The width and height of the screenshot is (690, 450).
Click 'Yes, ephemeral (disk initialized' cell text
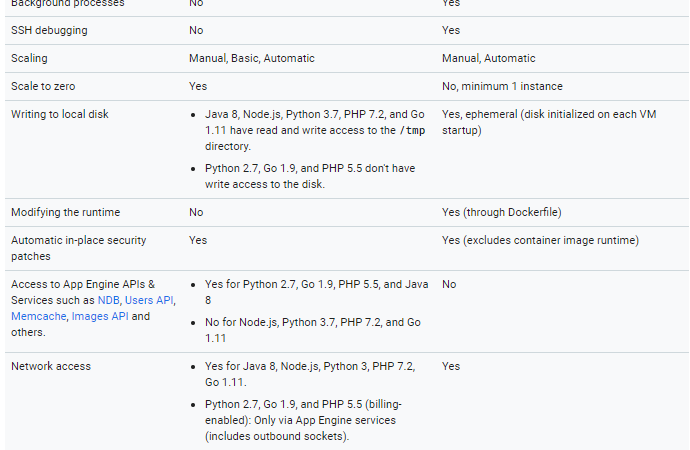[x=549, y=122]
